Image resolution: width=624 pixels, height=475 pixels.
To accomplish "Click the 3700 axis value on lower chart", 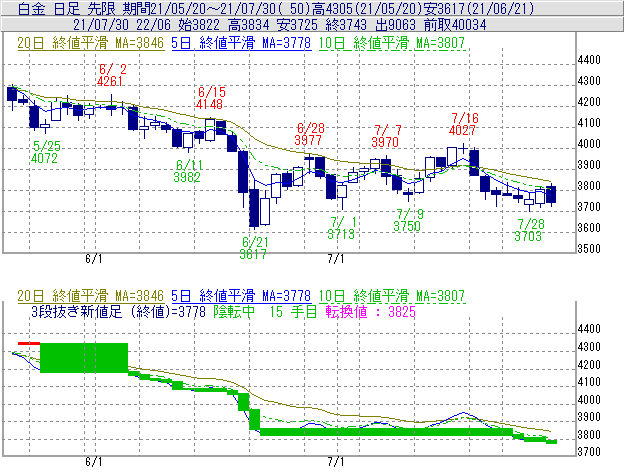I will click(x=589, y=452).
